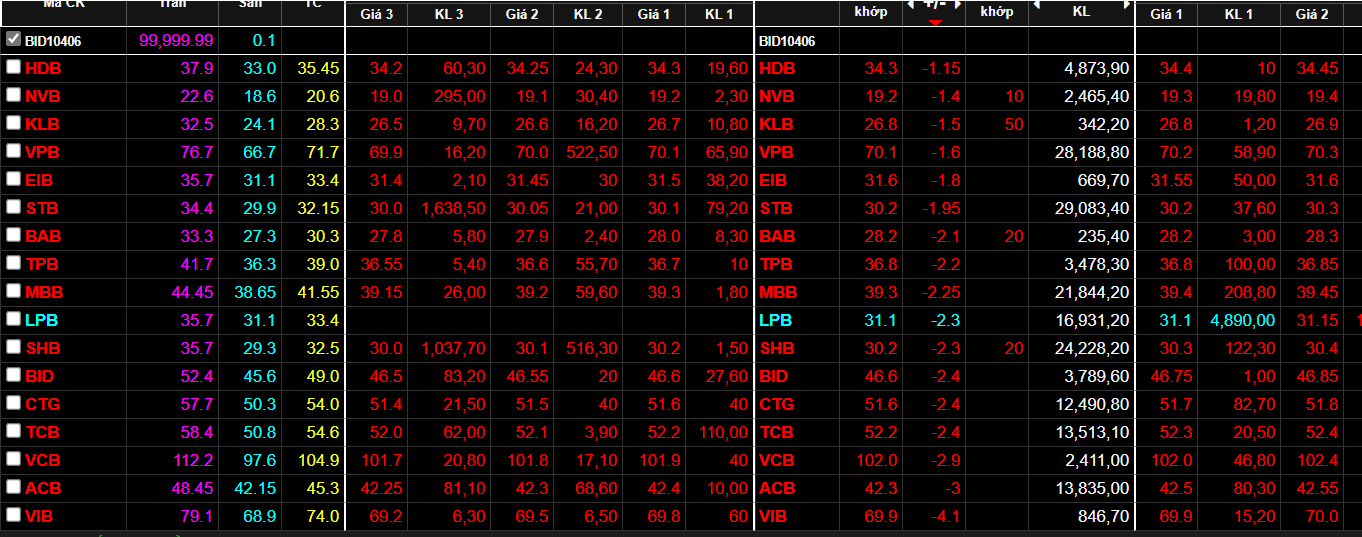Click the red sort triangle under +/-
Viewport: 1362px width, 537px height.
pos(934,22)
